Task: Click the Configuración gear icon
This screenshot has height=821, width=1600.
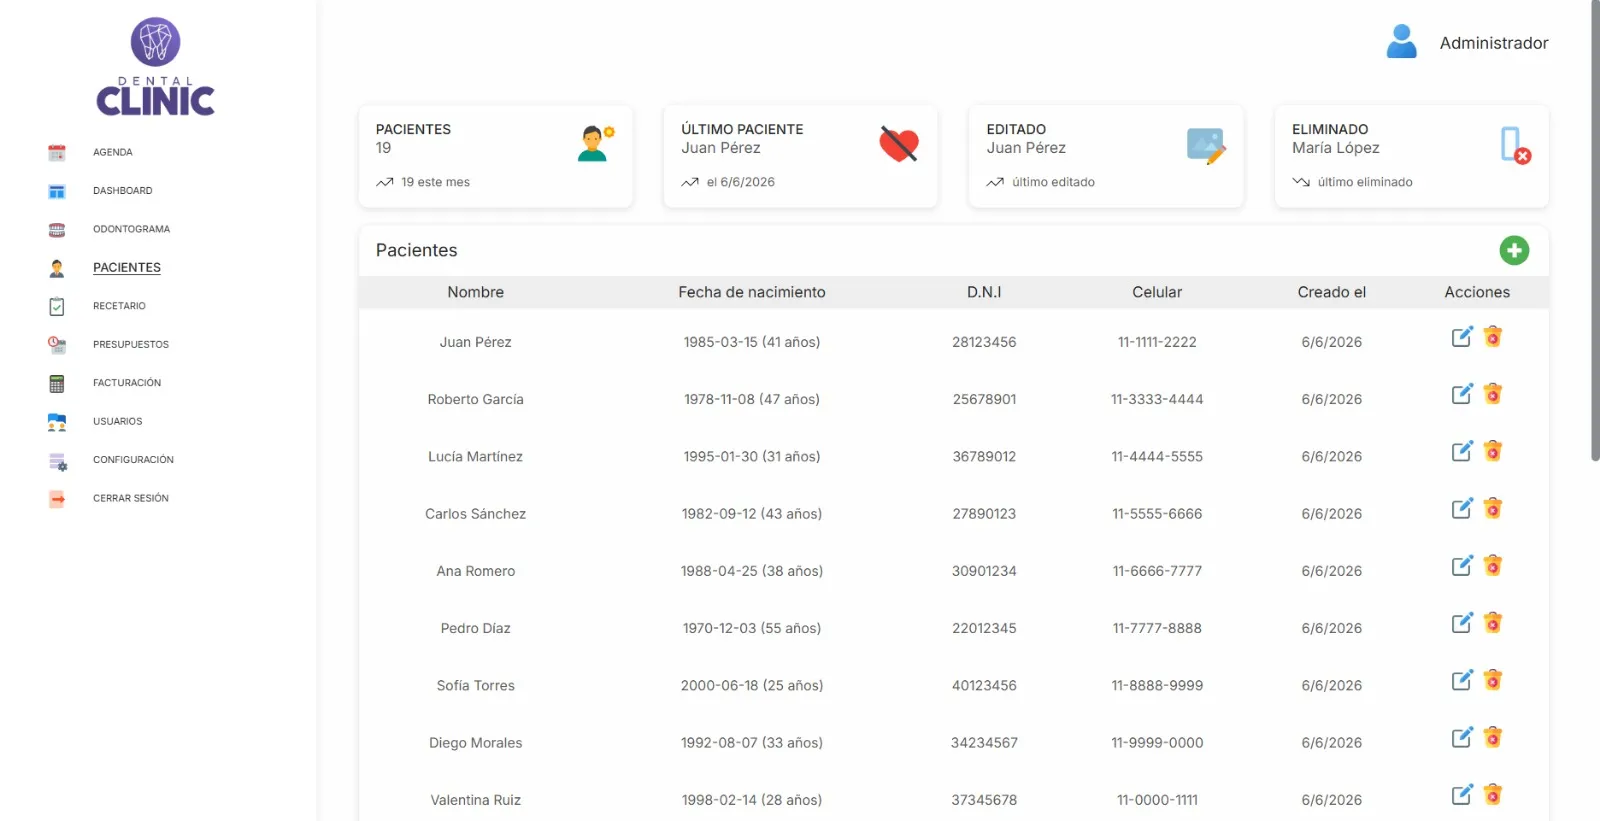Action: (57, 461)
